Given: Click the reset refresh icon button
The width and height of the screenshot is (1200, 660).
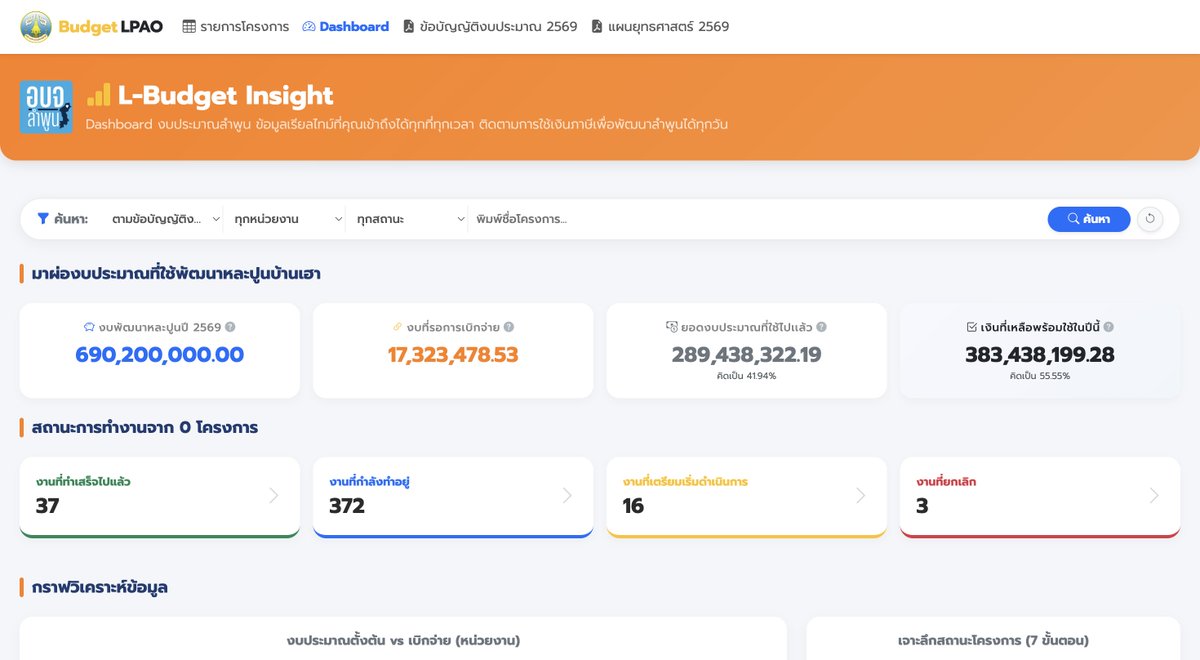Looking at the screenshot, I should tap(1150, 219).
